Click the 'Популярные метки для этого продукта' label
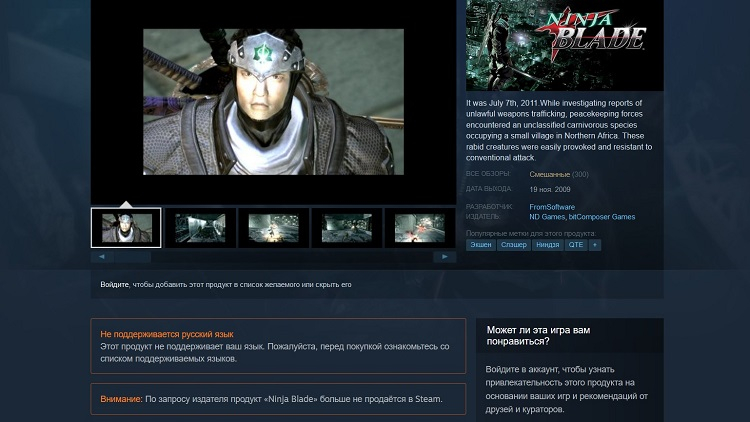Viewport: 750px width, 422px height. 531,233
